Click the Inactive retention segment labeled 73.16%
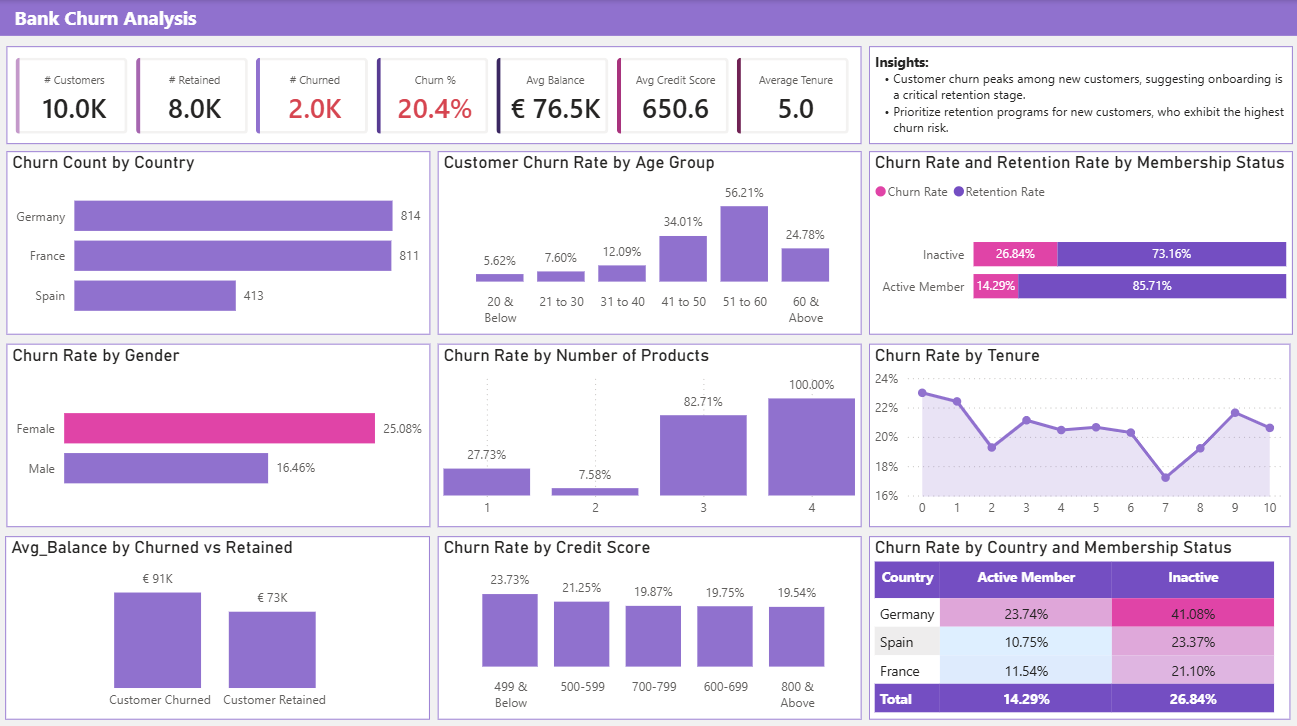Viewport: 1297px width, 726px height. click(1172, 254)
